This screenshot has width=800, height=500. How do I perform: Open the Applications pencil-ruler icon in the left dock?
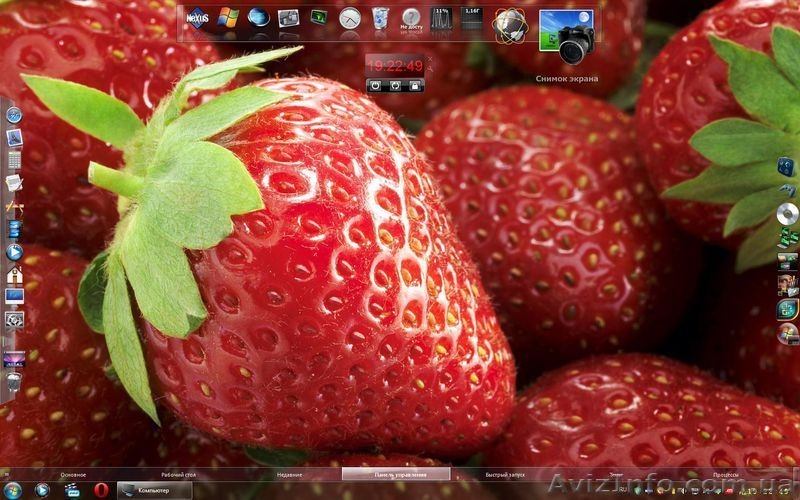point(14,206)
